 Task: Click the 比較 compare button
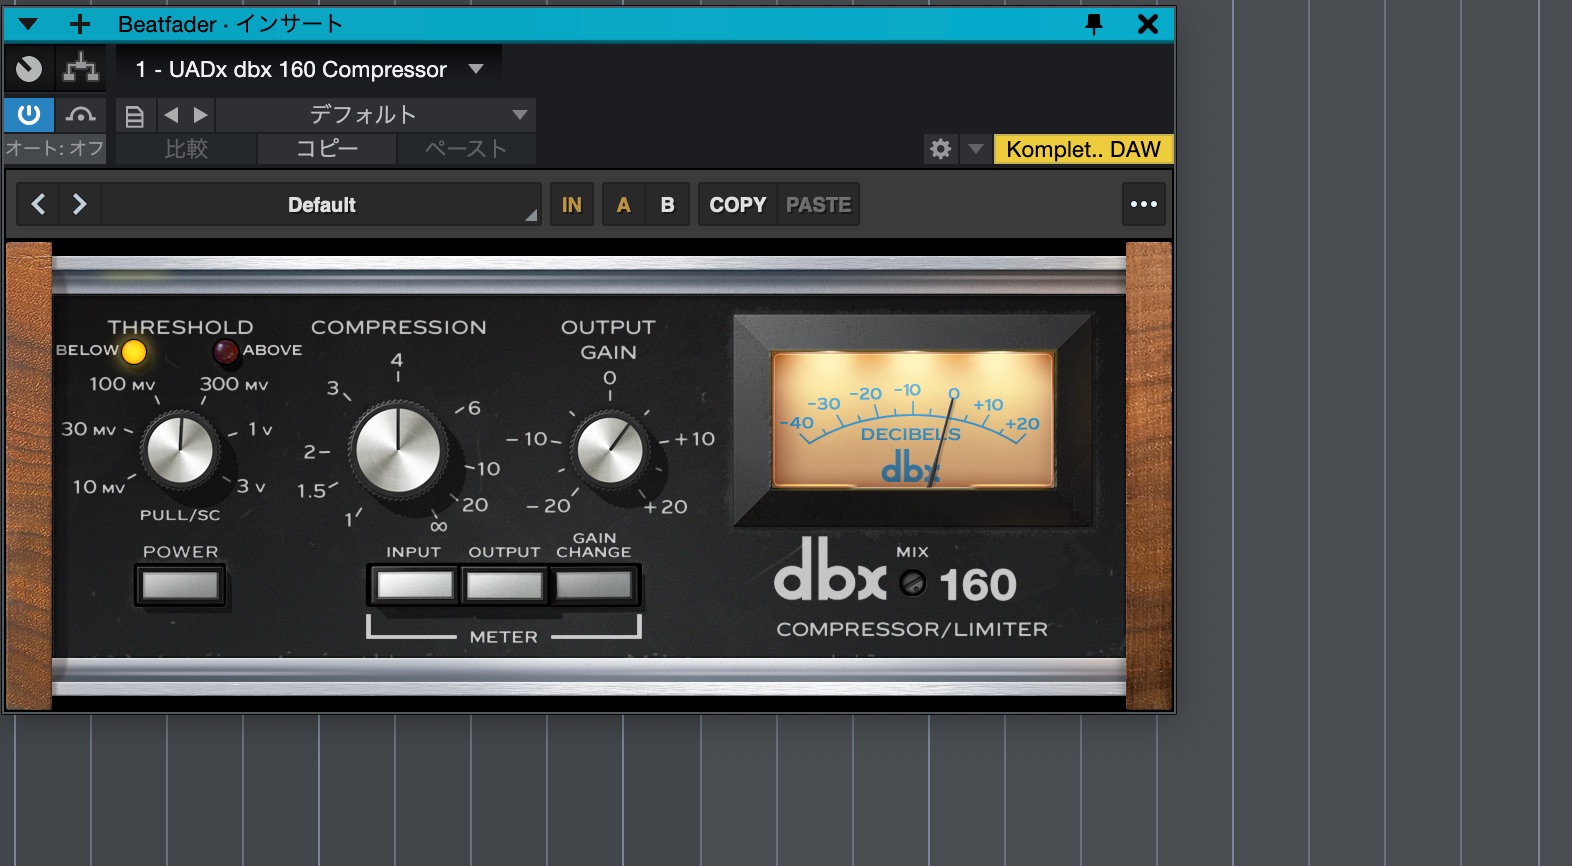pyautogui.click(x=186, y=149)
